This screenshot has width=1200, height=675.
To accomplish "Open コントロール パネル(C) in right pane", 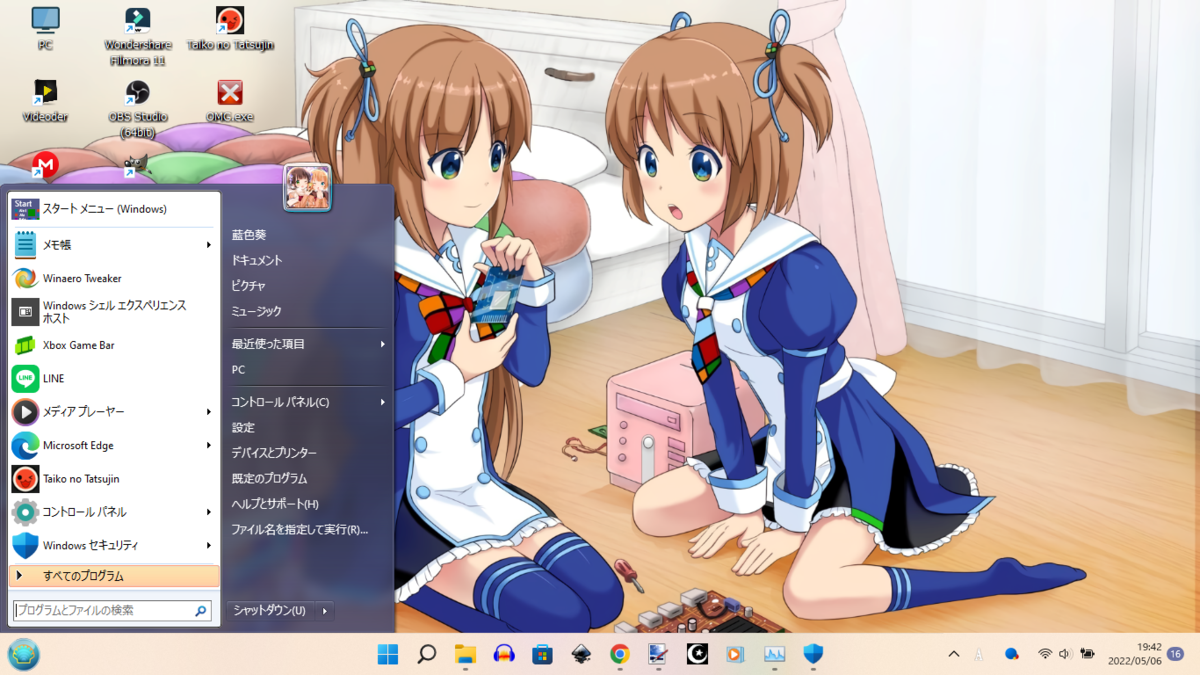I will click(280, 402).
